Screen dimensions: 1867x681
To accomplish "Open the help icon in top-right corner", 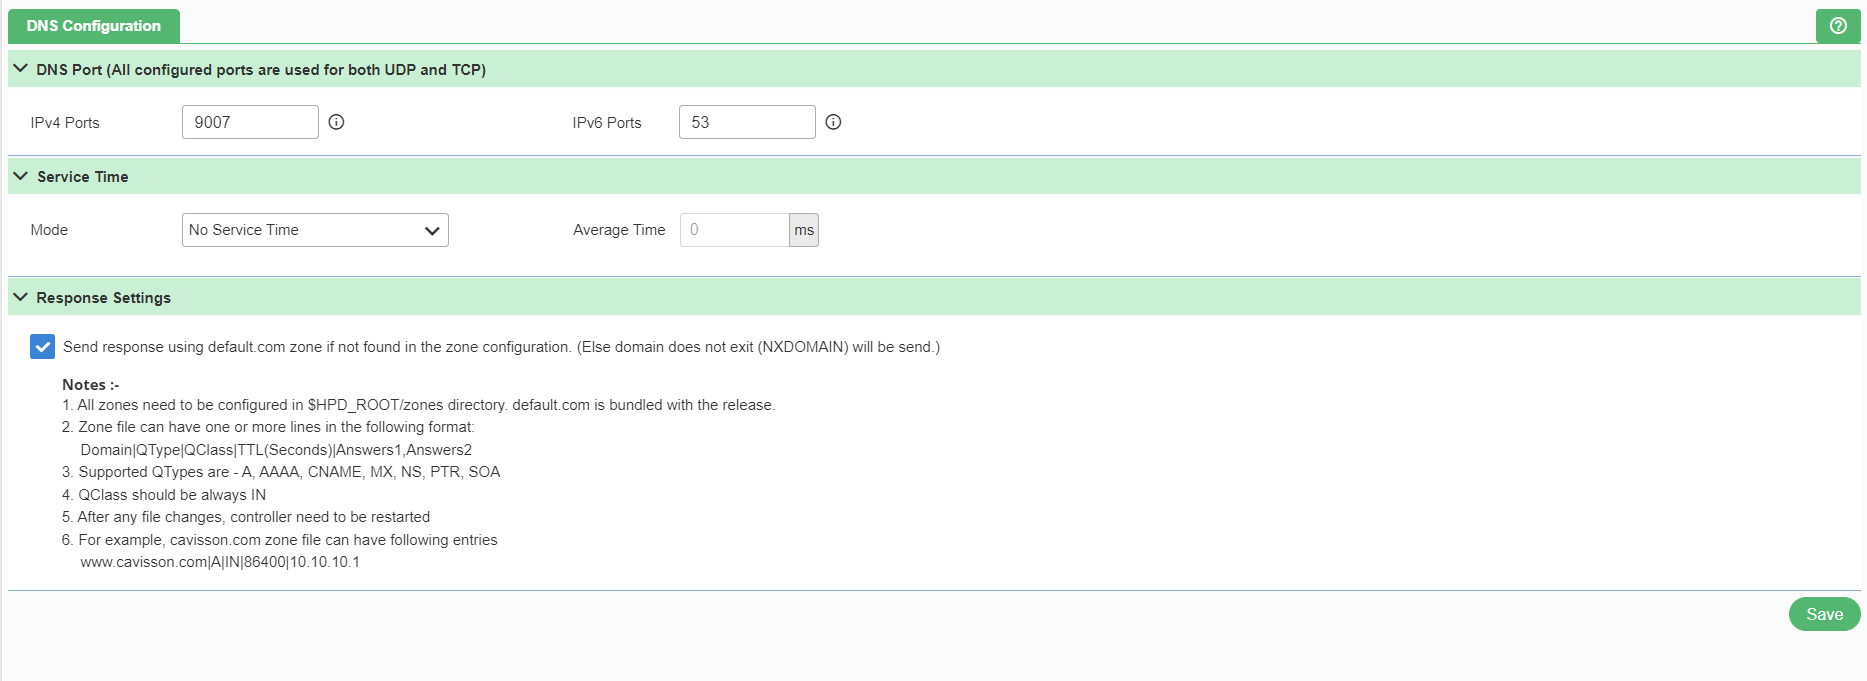I will pyautogui.click(x=1838, y=26).
